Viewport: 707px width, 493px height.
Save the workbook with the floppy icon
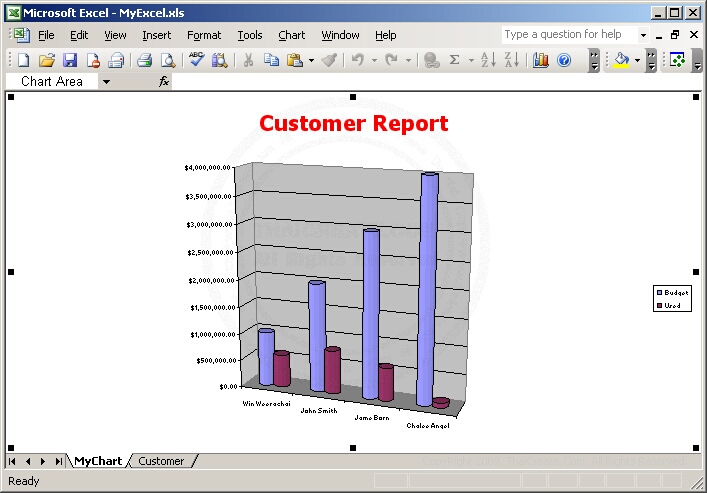70,60
